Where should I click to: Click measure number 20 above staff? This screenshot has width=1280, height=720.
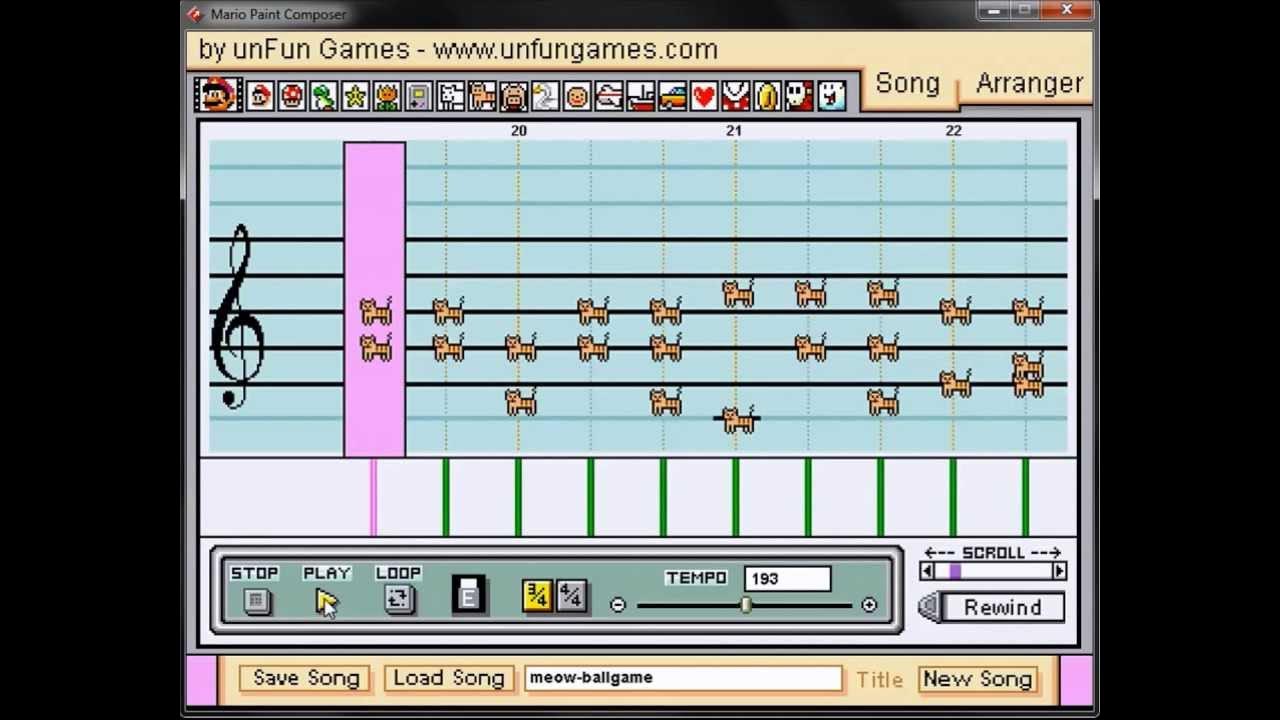coord(518,131)
